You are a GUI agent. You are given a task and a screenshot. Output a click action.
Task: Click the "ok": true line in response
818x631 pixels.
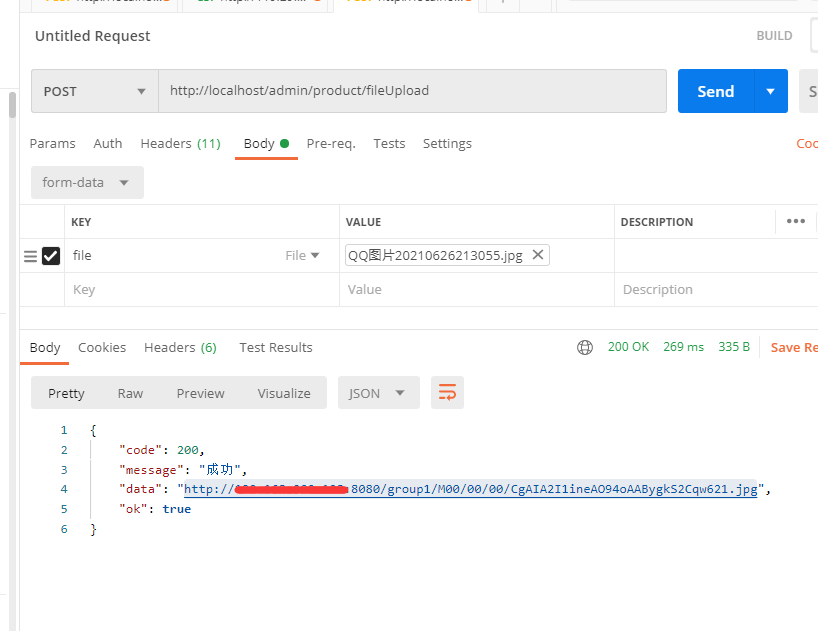[155, 509]
